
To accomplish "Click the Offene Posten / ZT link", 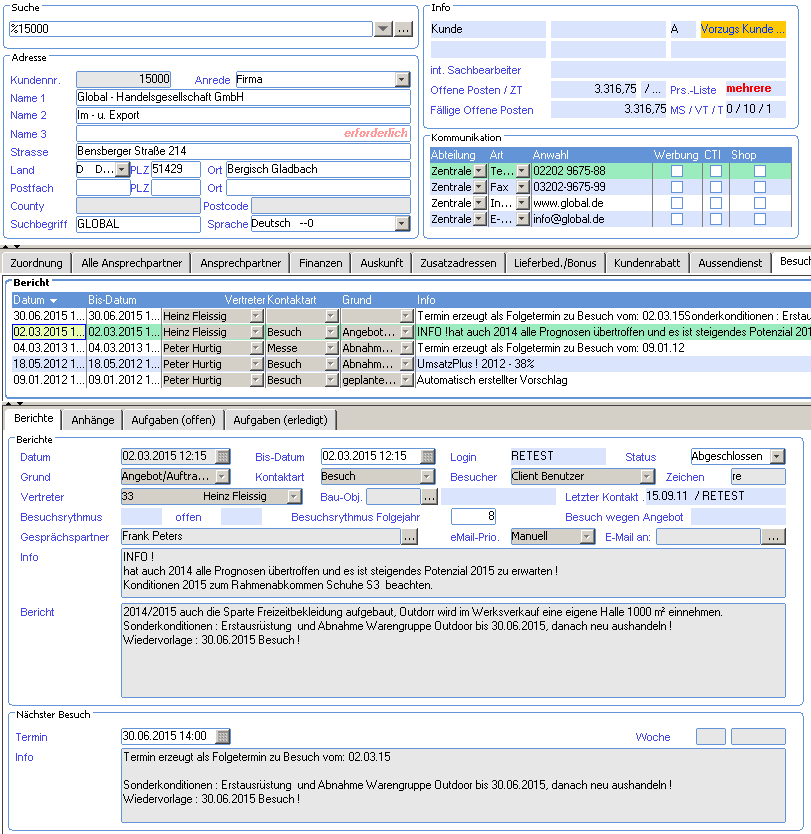I will [476, 90].
